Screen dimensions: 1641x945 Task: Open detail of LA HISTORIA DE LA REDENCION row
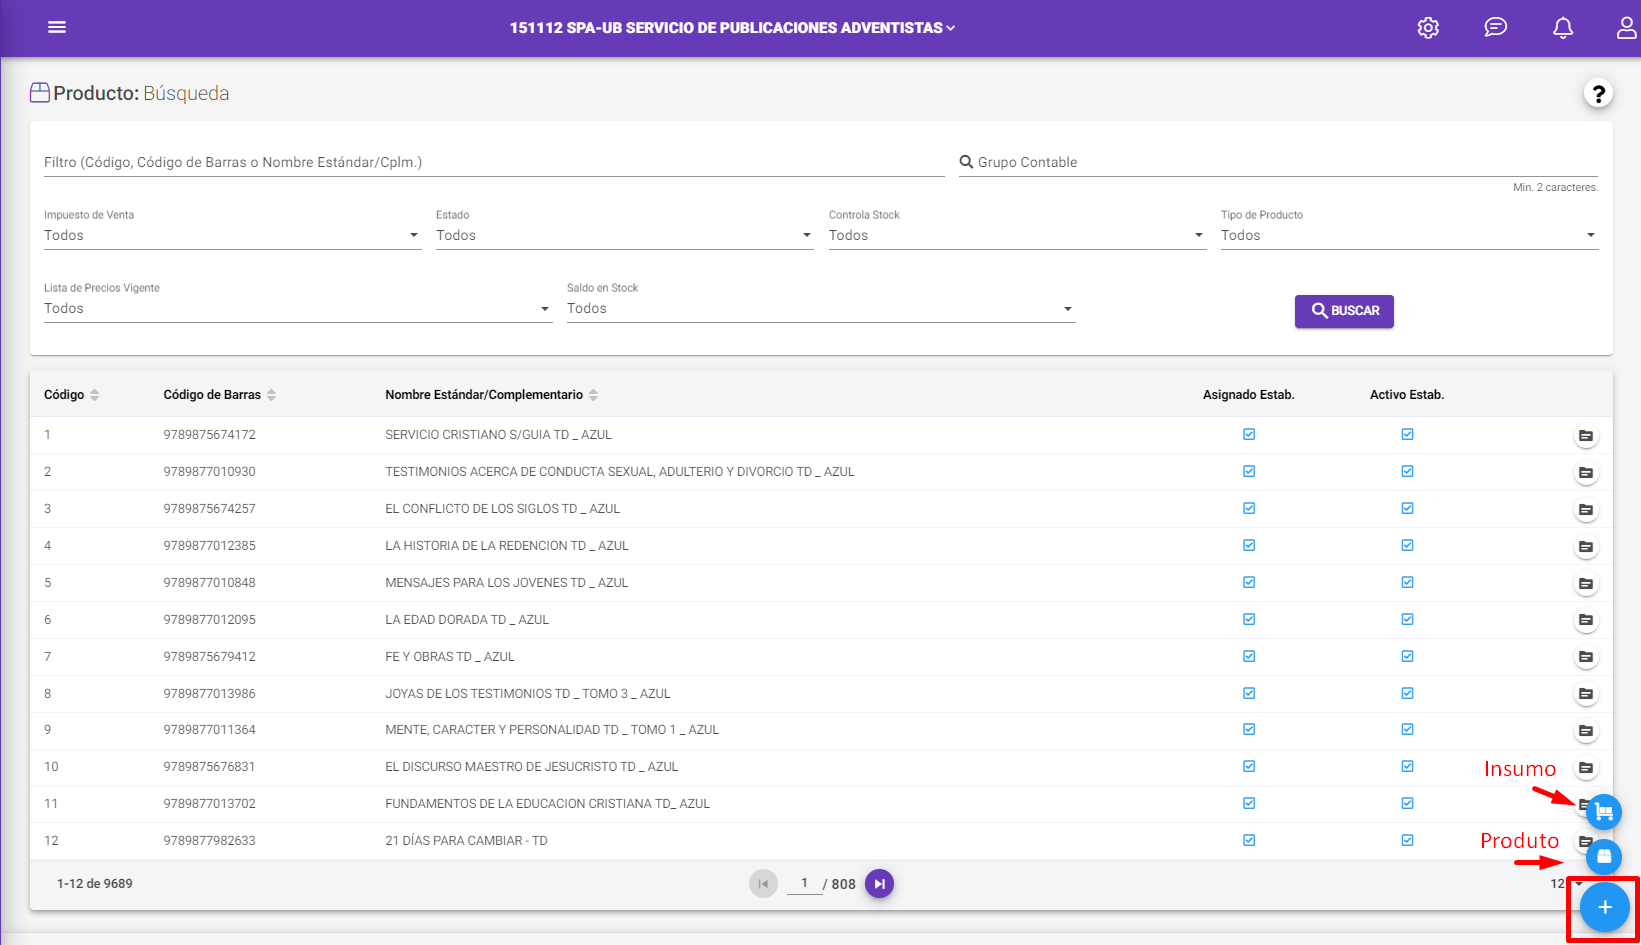(1585, 547)
